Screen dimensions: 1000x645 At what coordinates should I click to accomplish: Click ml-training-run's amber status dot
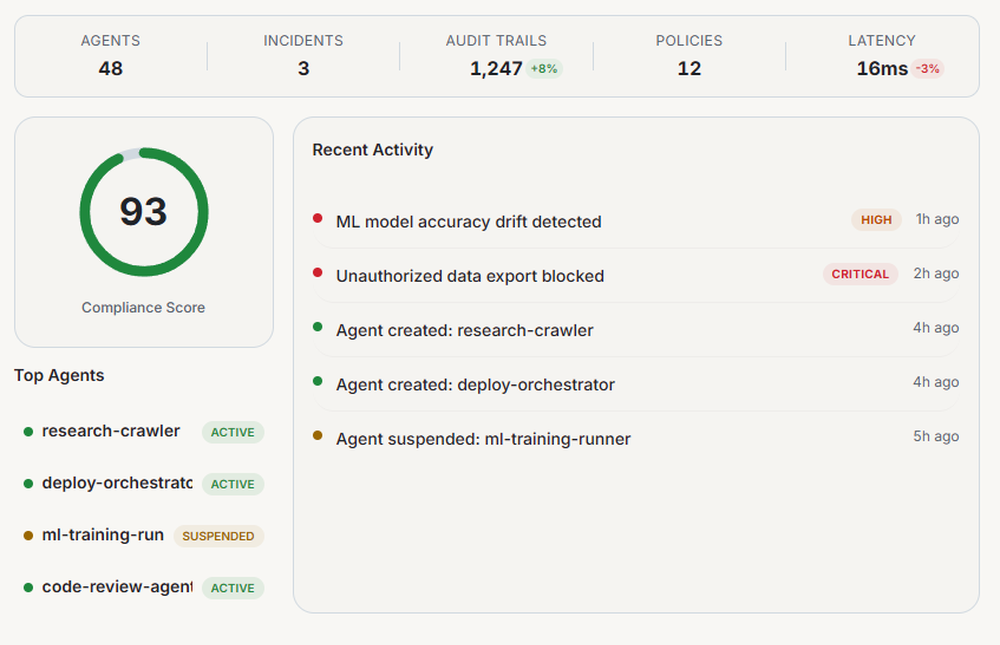28,536
